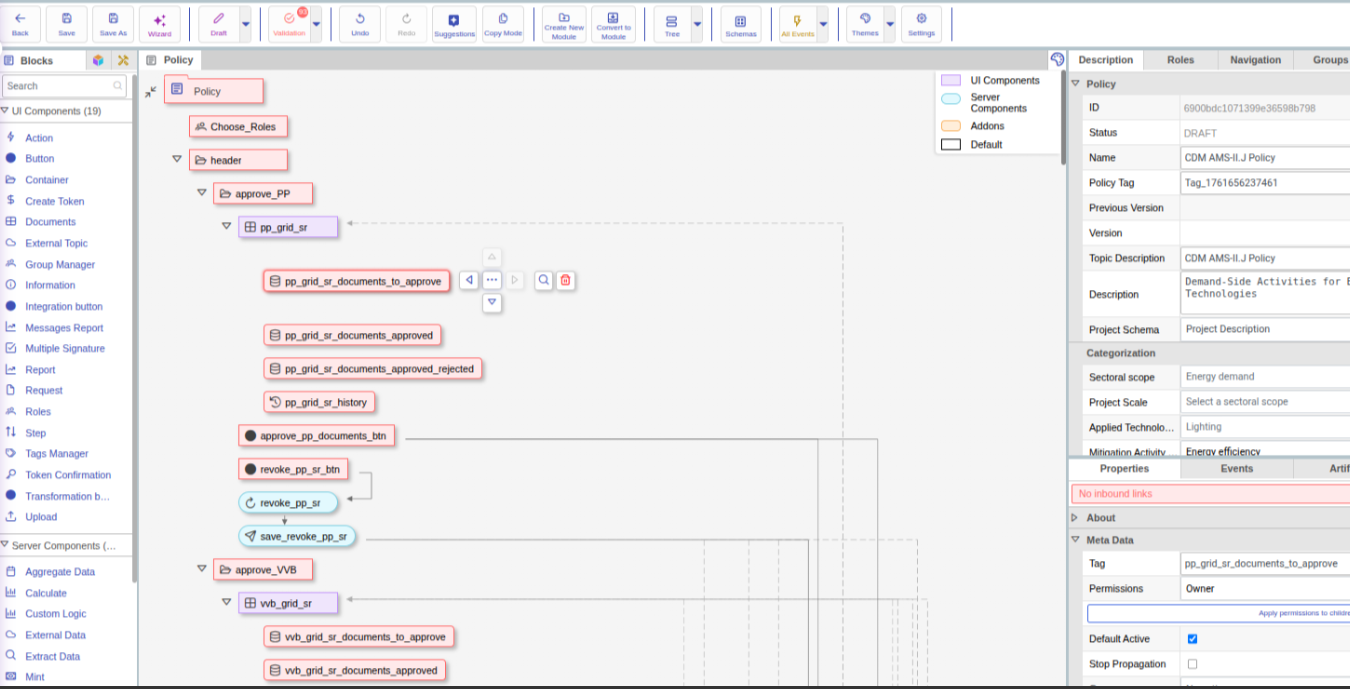Click the Create New Module icon

tap(564, 24)
